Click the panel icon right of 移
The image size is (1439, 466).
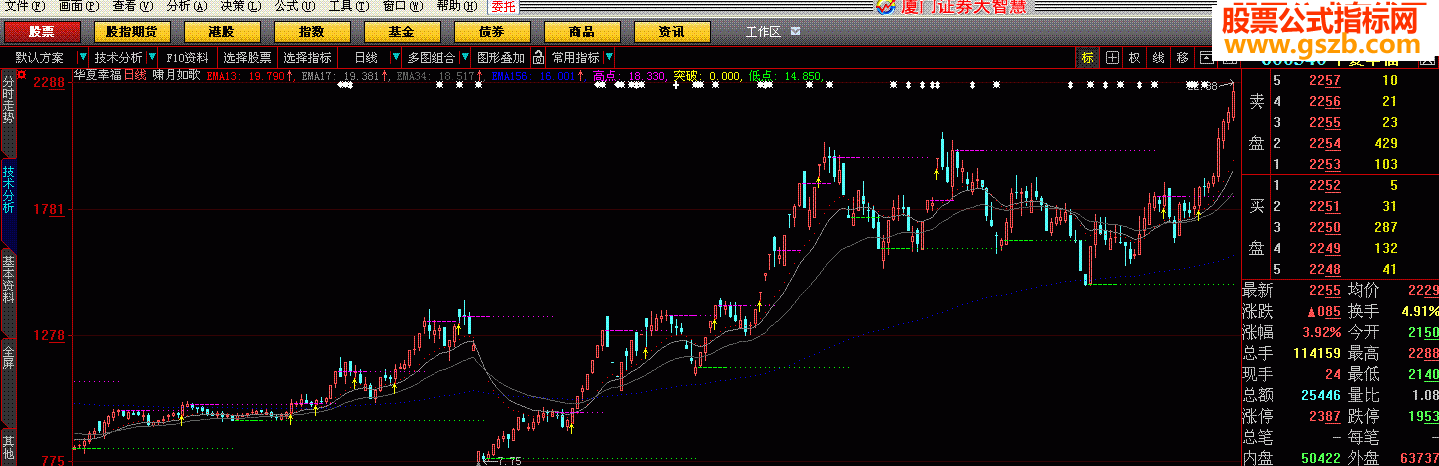[x=1206, y=58]
